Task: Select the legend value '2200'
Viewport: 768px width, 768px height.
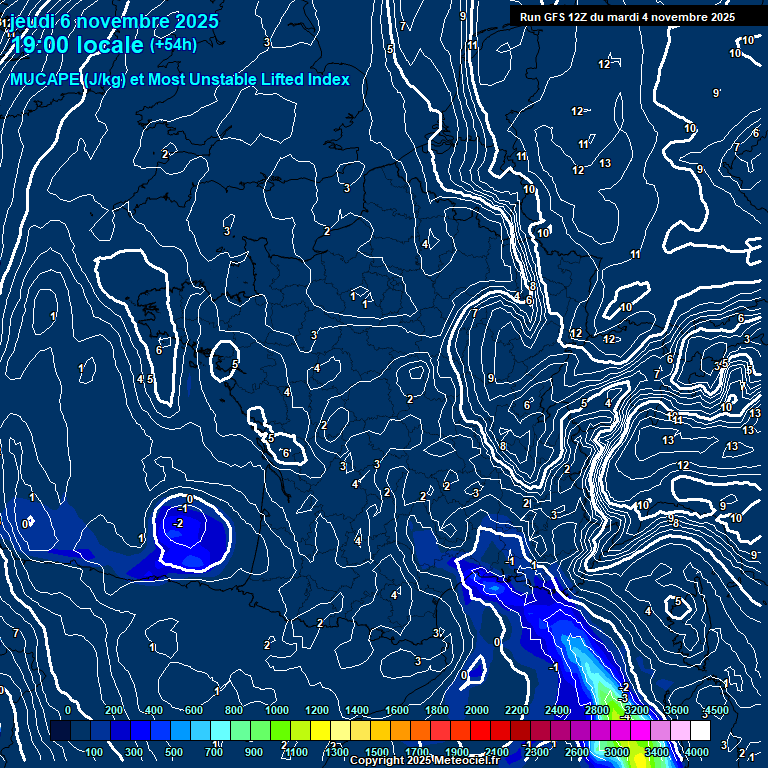Action: (x=517, y=710)
